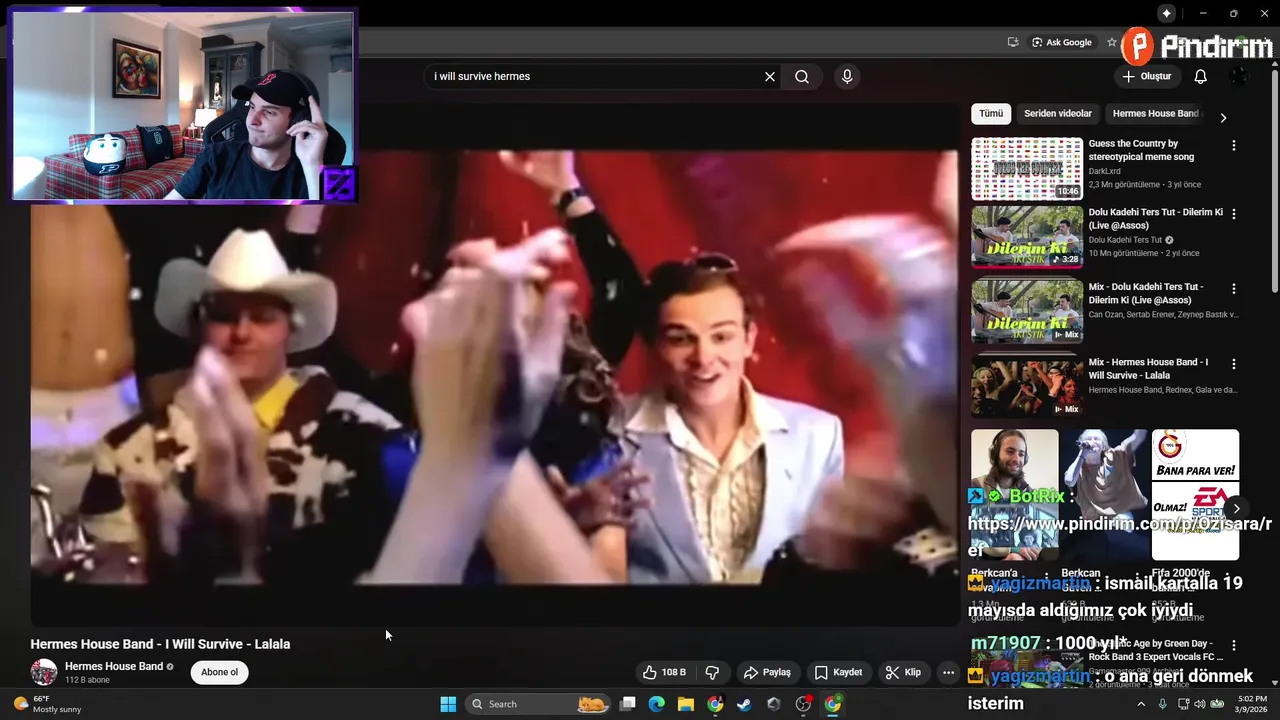Open the Unity hub icon on the taskbar

pos(773,704)
